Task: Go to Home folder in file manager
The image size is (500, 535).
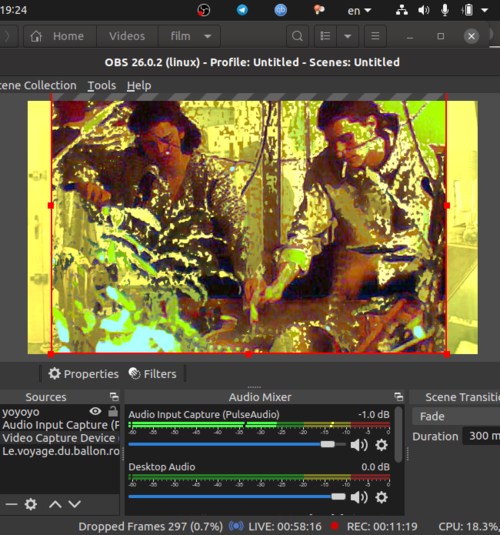Action: (x=60, y=36)
